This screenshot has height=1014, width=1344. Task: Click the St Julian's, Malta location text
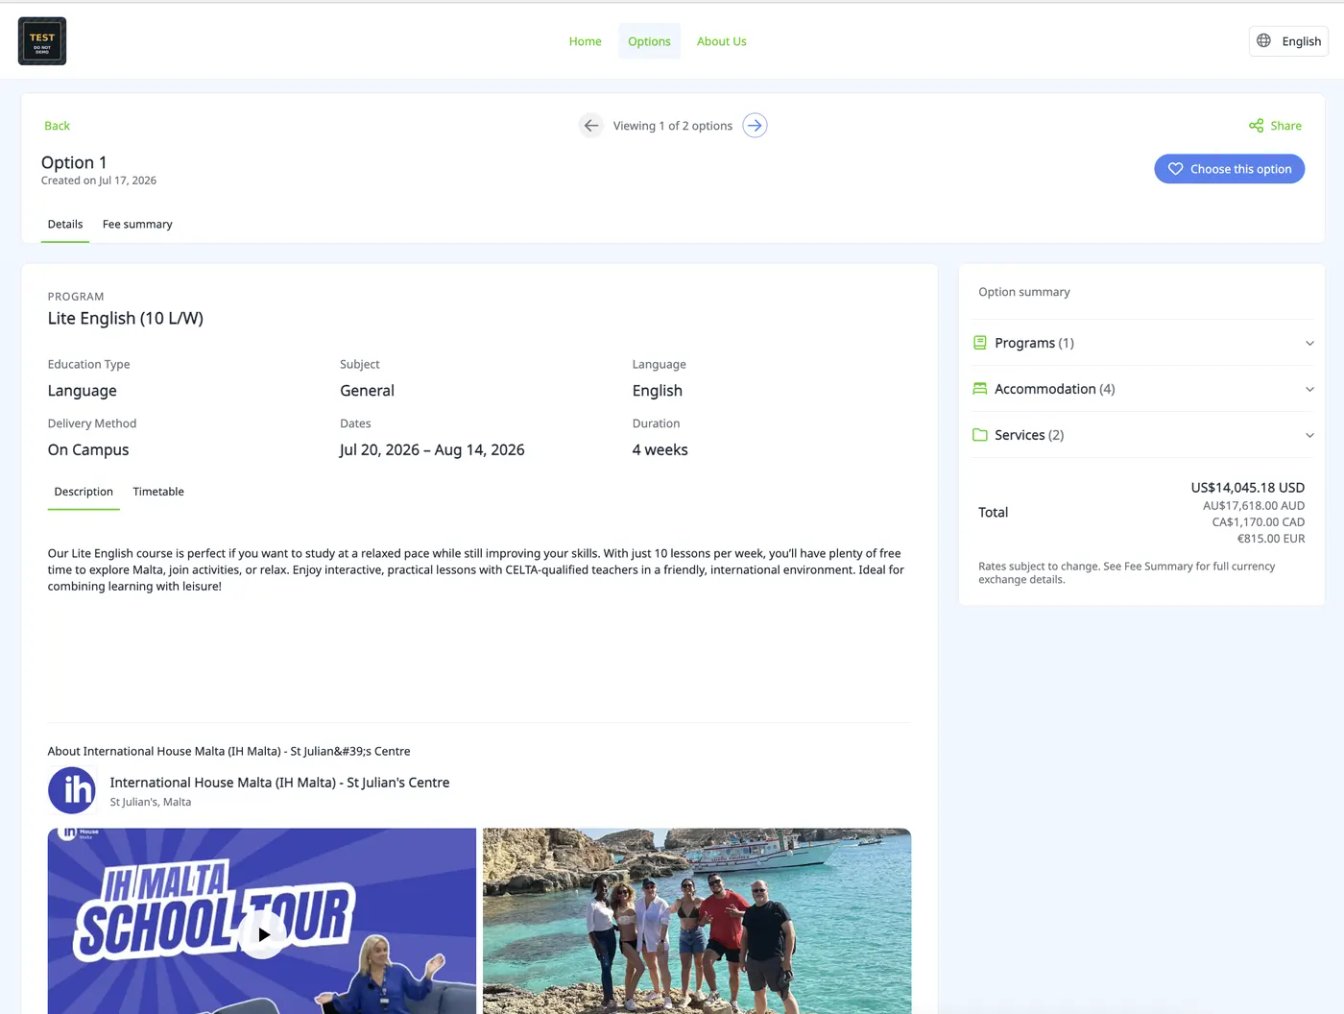(x=150, y=802)
